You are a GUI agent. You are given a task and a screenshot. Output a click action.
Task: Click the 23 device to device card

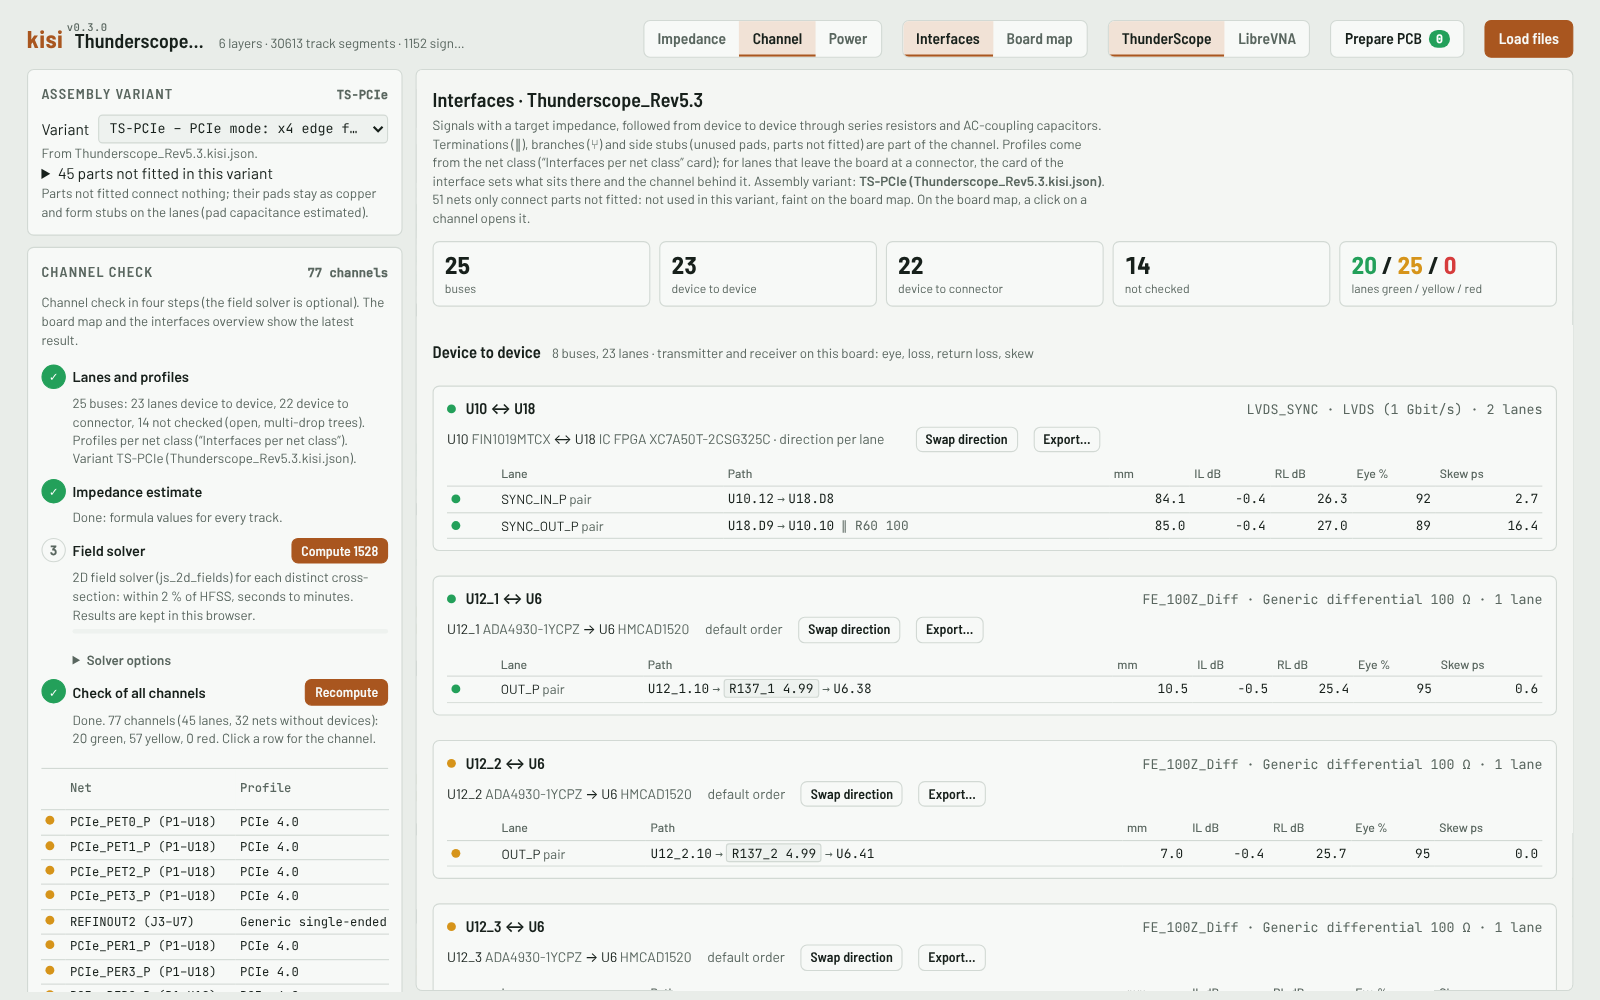(768, 274)
